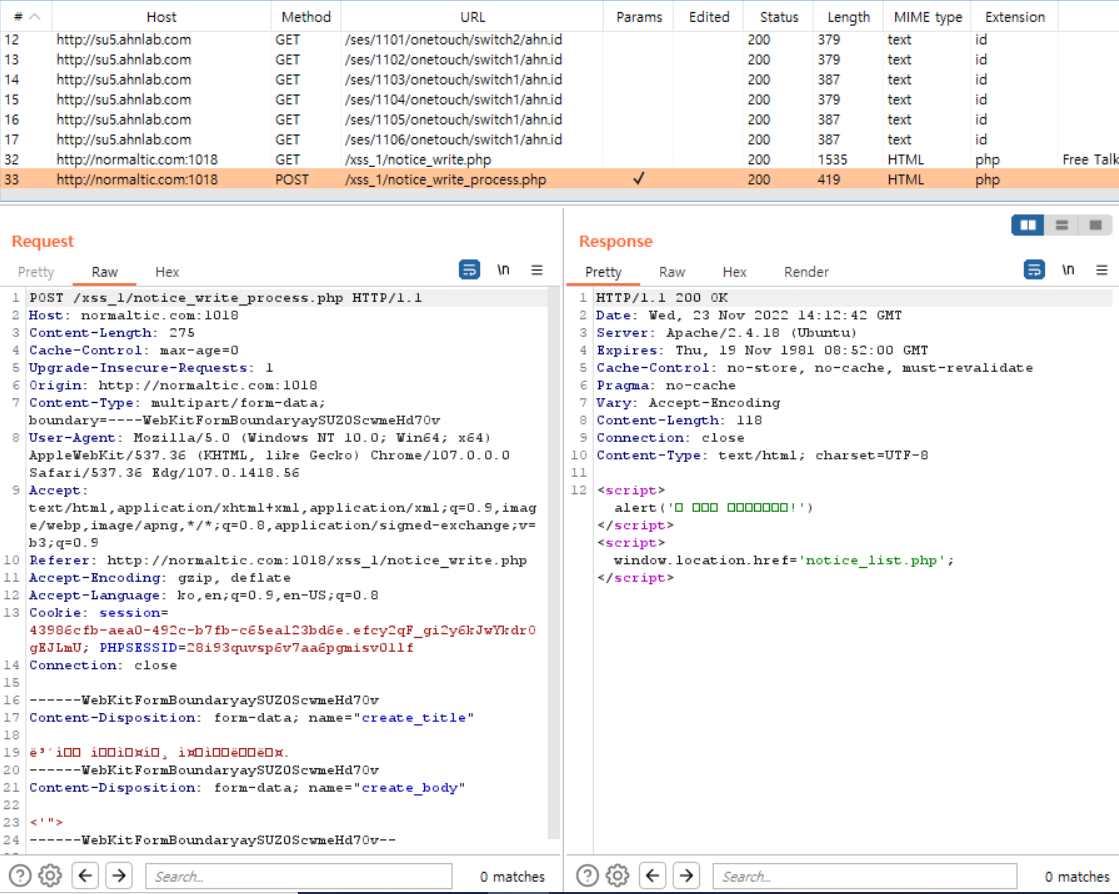1119x894 pixels.
Task: Toggle non-printable characters \n in Request panel
Action: coord(503,270)
